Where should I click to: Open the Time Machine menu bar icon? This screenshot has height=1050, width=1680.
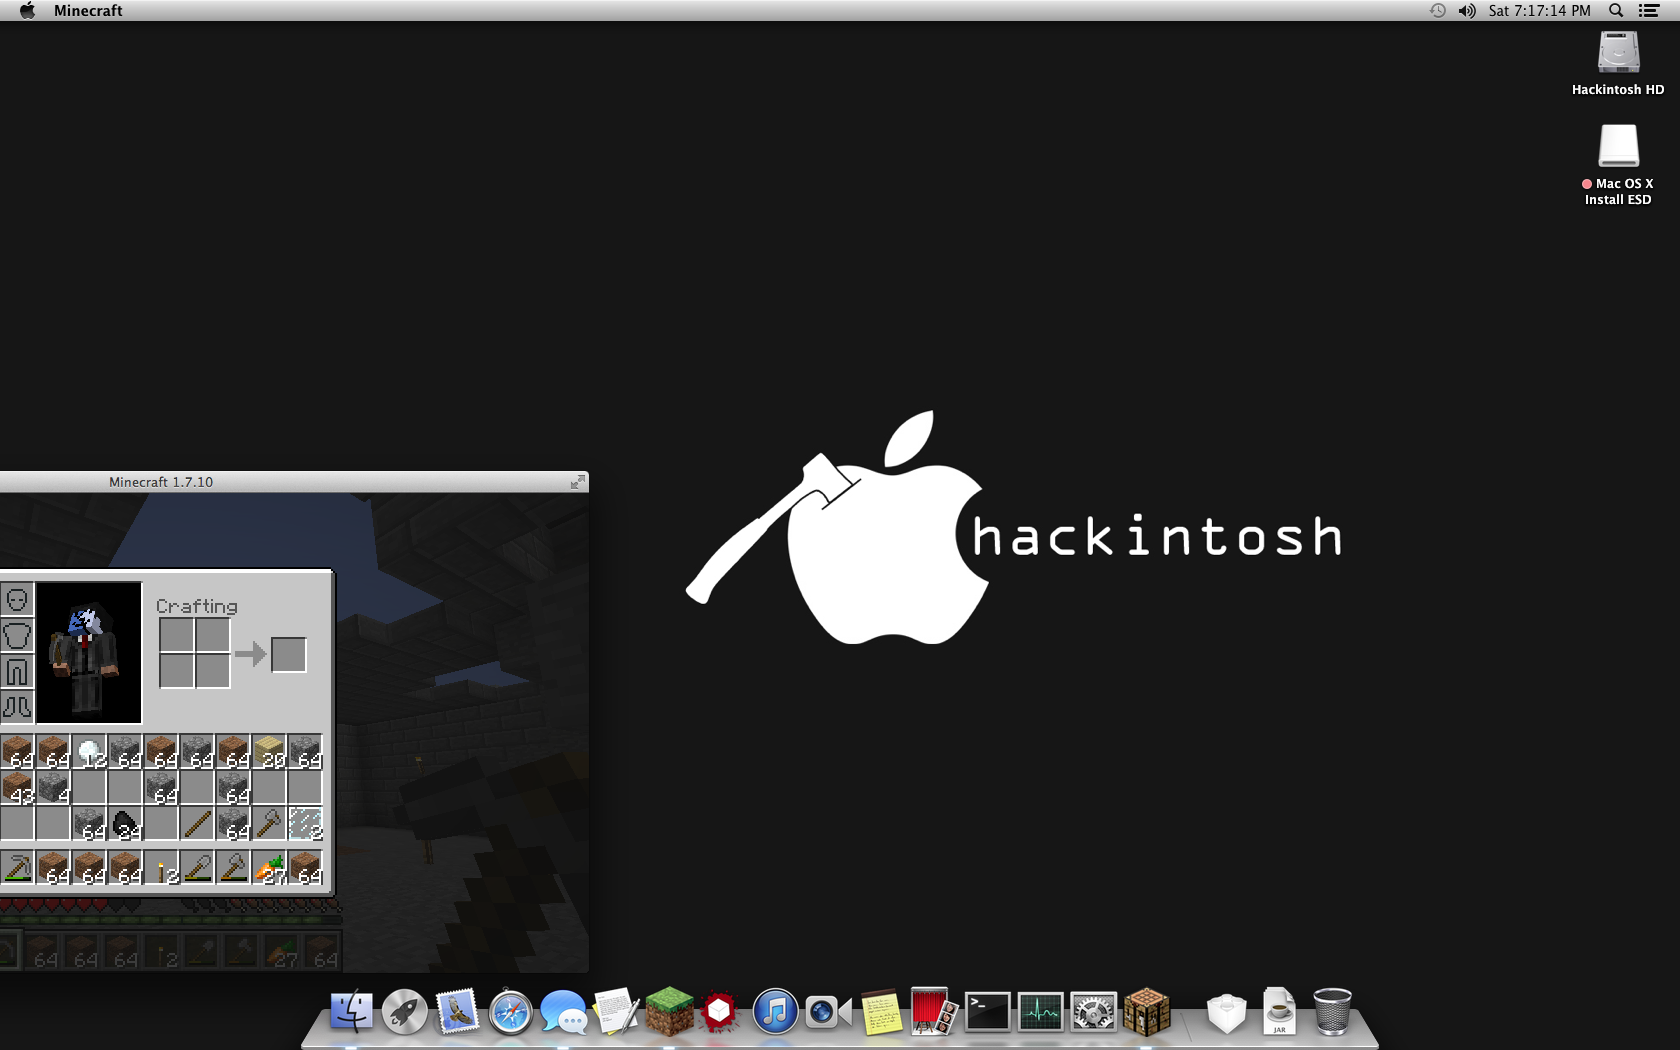click(1437, 10)
